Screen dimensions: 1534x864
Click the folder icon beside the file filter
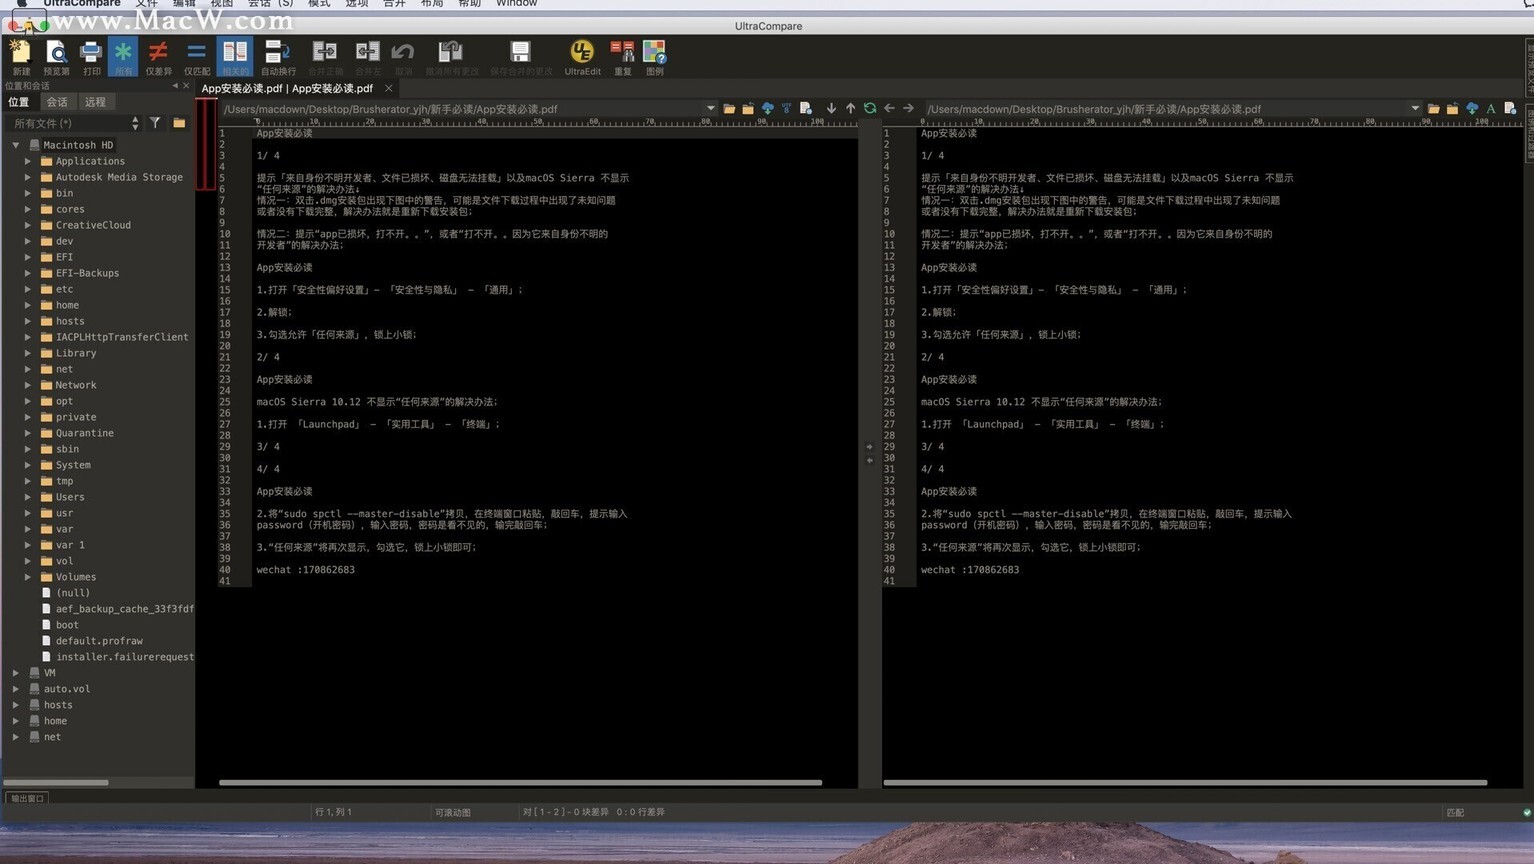[179, 123]
